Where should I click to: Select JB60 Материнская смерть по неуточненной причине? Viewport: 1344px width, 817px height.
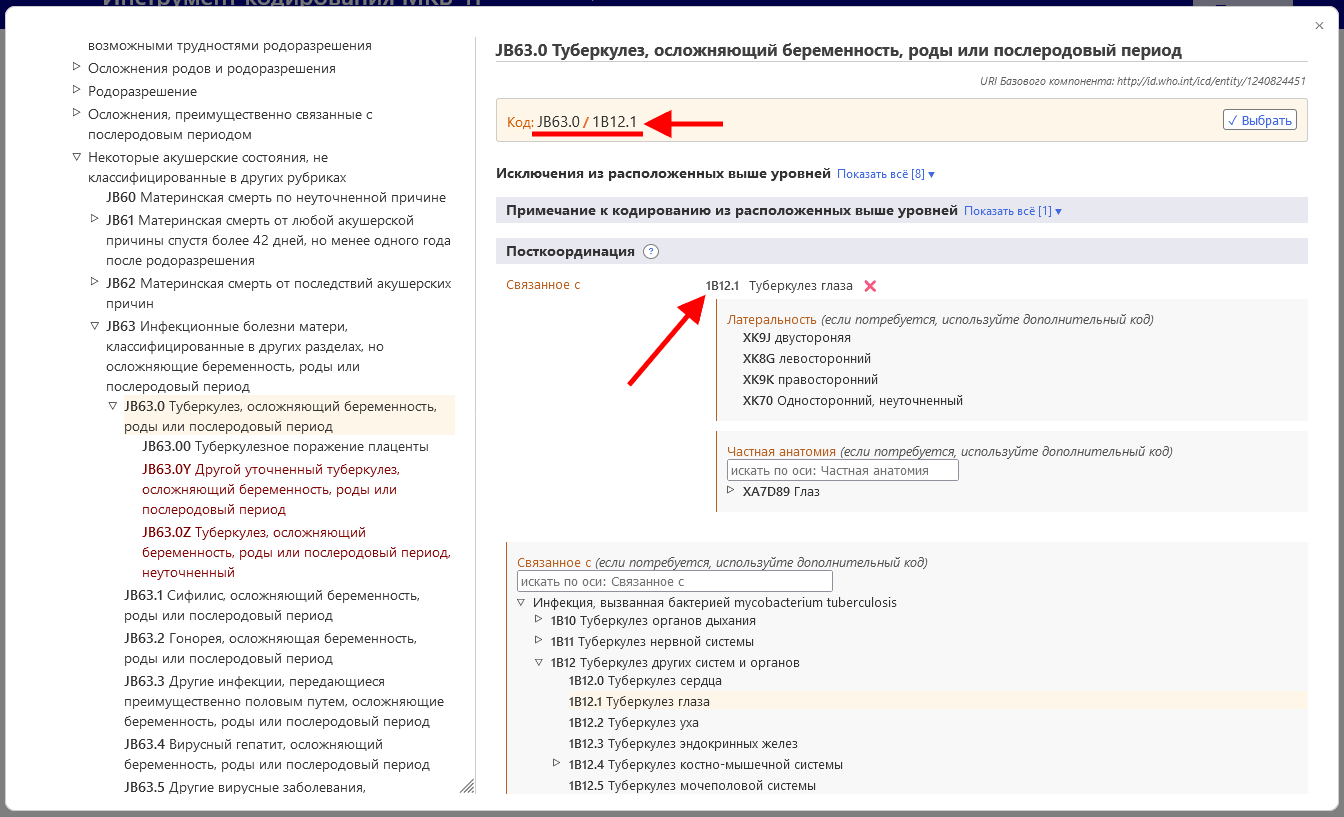[x=276, y=198]
